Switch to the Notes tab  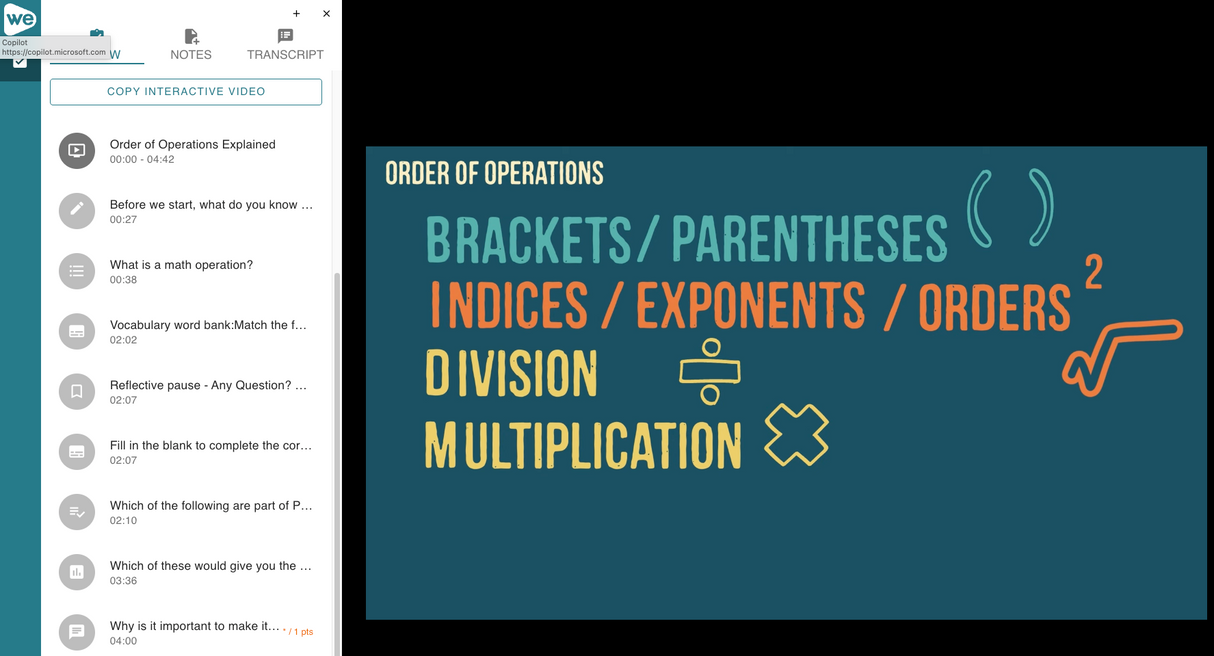point(191,45)
